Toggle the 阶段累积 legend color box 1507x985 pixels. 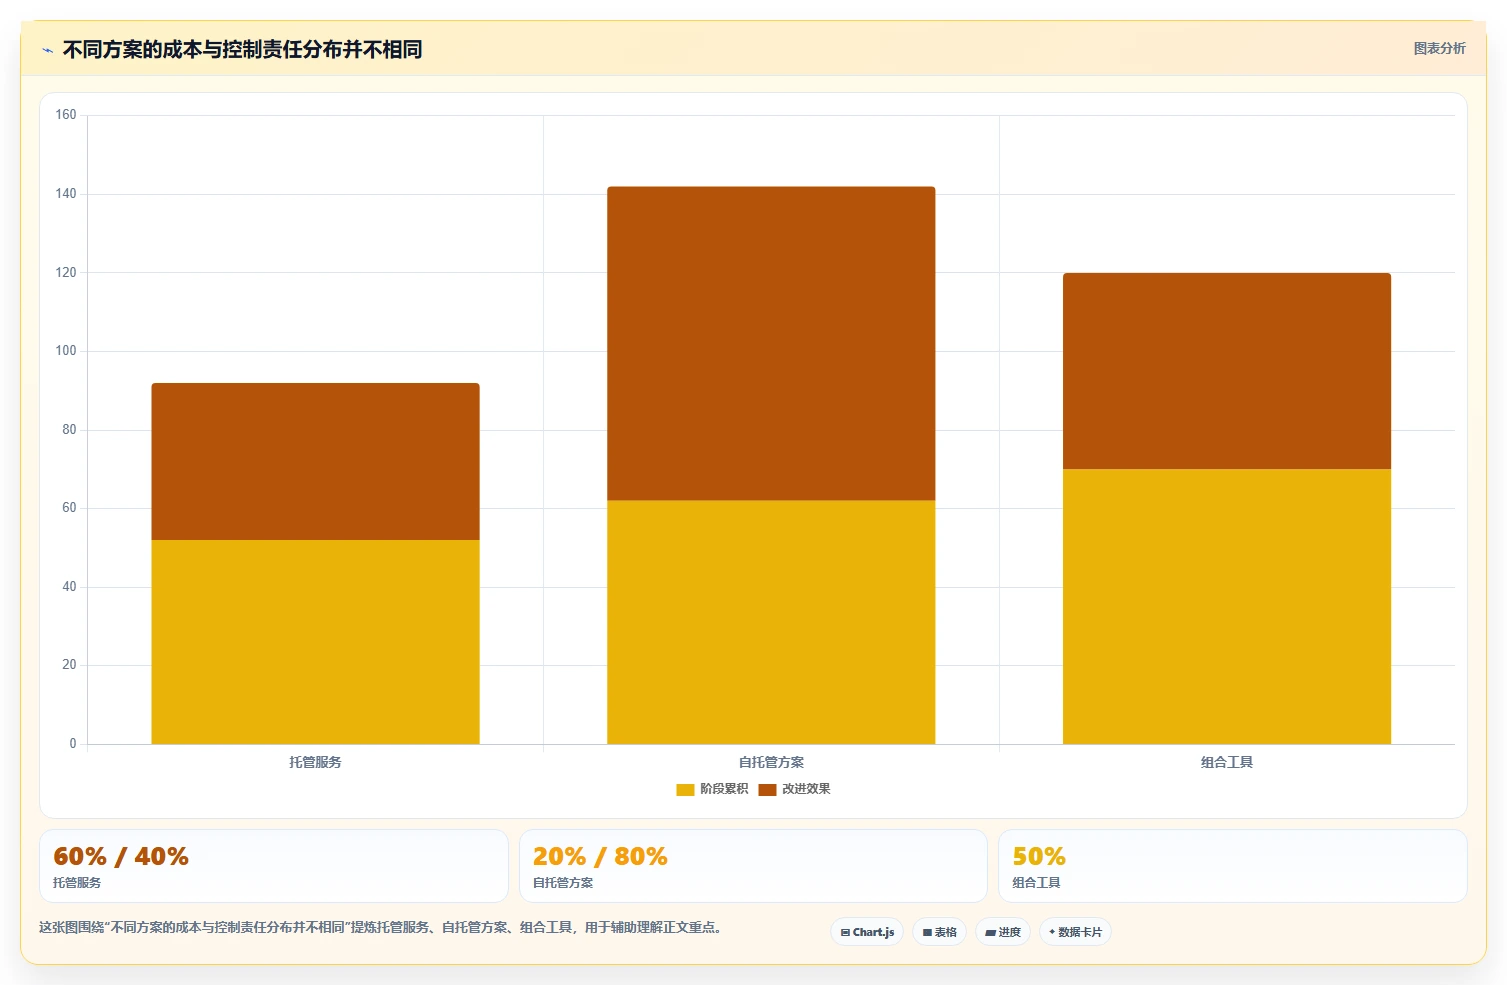pos(685,790)
